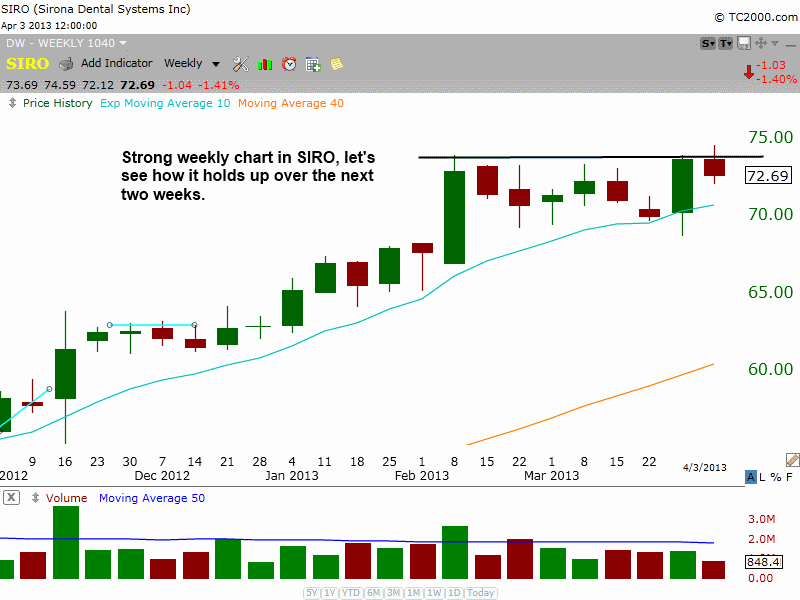Click the tallest green volume bar
Viewport: 800px width, 600px height.
point(66,542)
